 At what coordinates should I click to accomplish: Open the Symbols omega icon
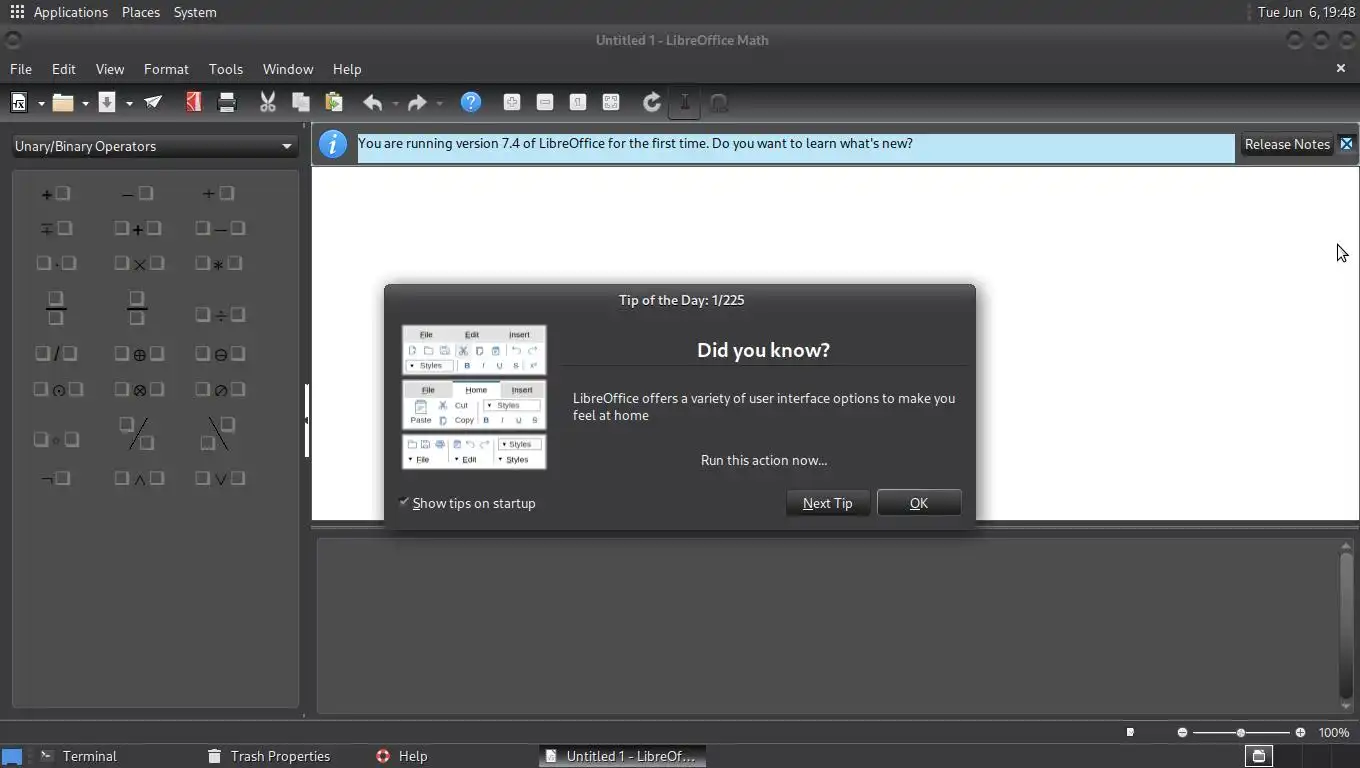pyautogui.click(x=718, y=102)
